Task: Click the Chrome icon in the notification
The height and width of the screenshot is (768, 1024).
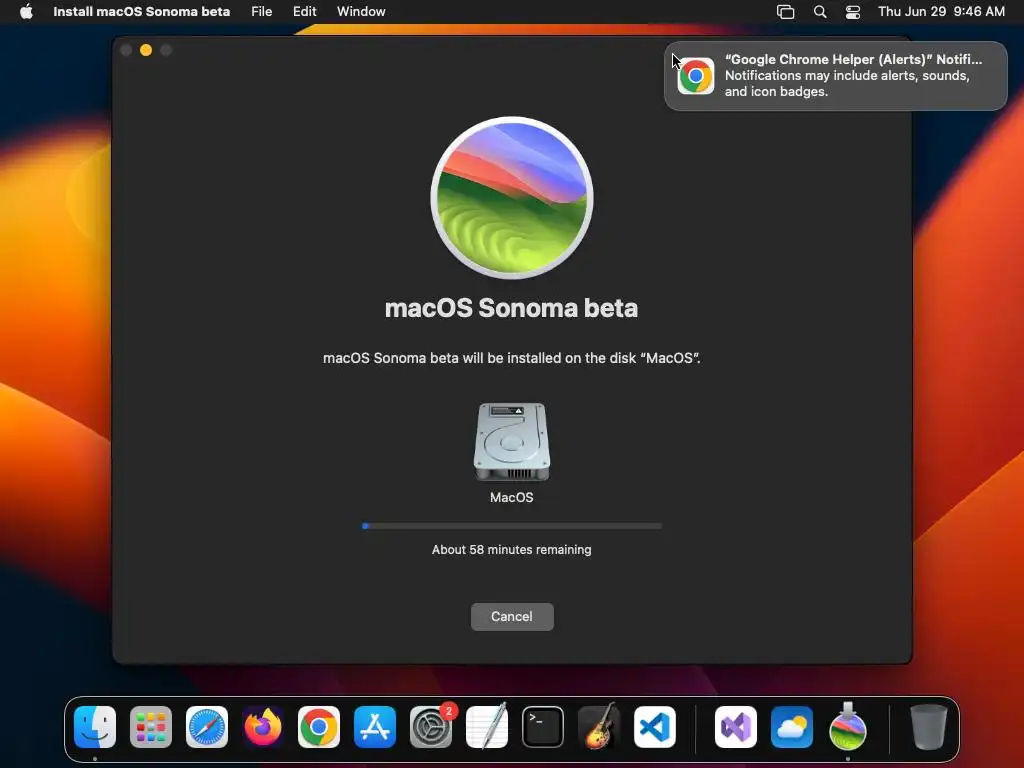Action: point(696,76)
